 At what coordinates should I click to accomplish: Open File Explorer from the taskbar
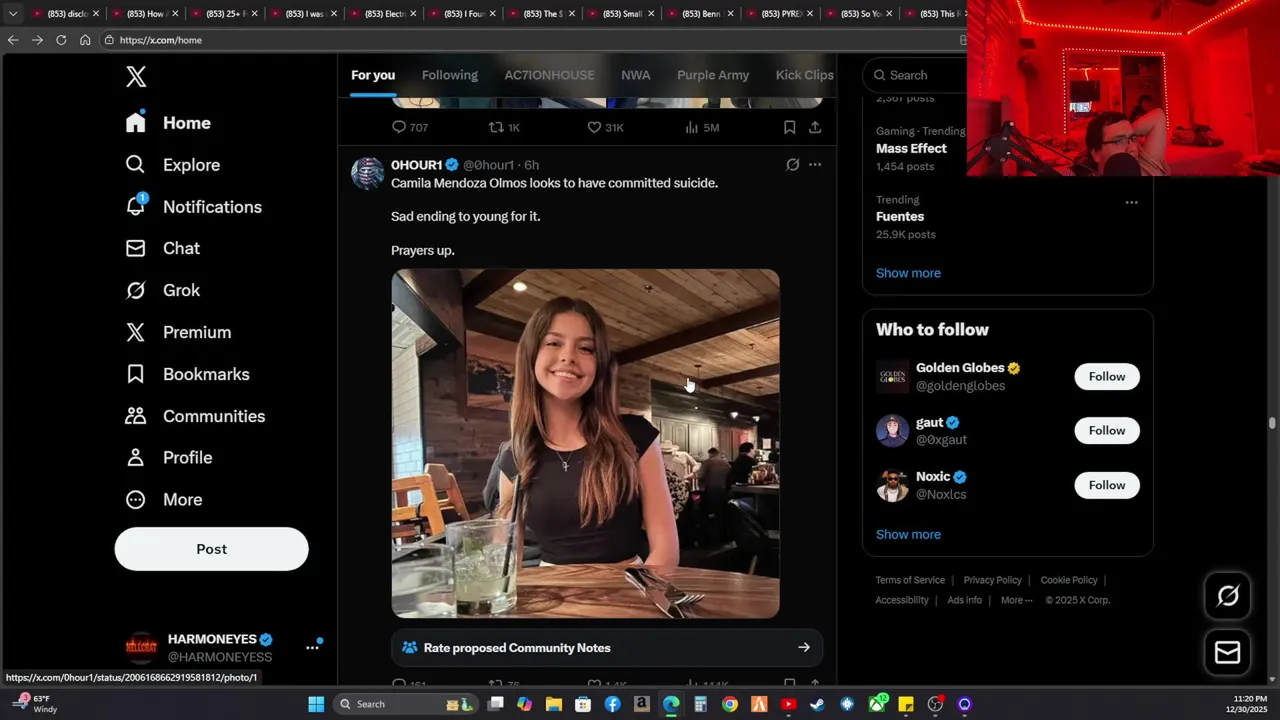(554, 704)
